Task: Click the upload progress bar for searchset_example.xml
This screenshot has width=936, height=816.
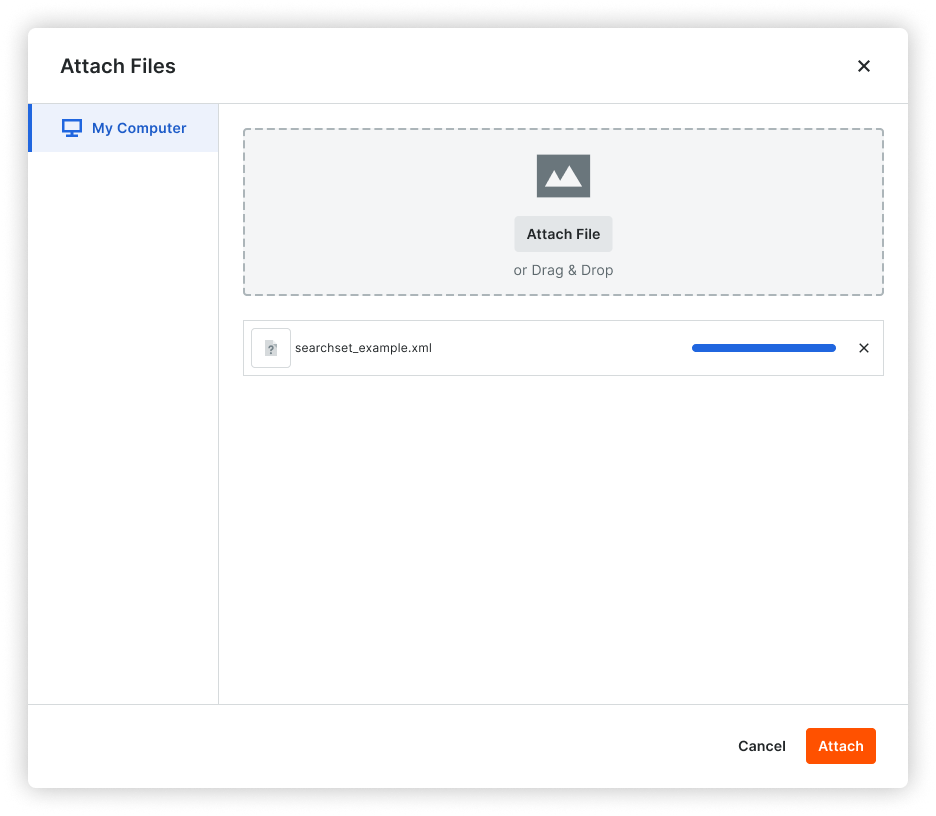Action: click(763, 348)
